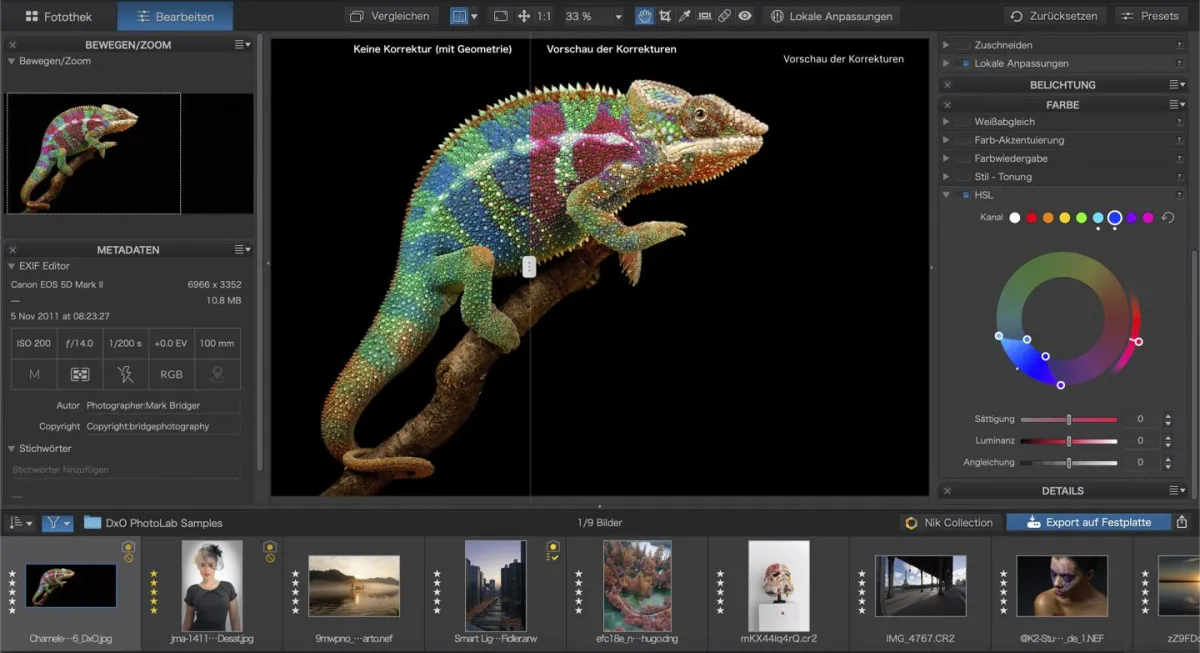Activate the crop tool in the toolbar
The width and height of the screenshot is (1200, 653).
pos(664,16)
